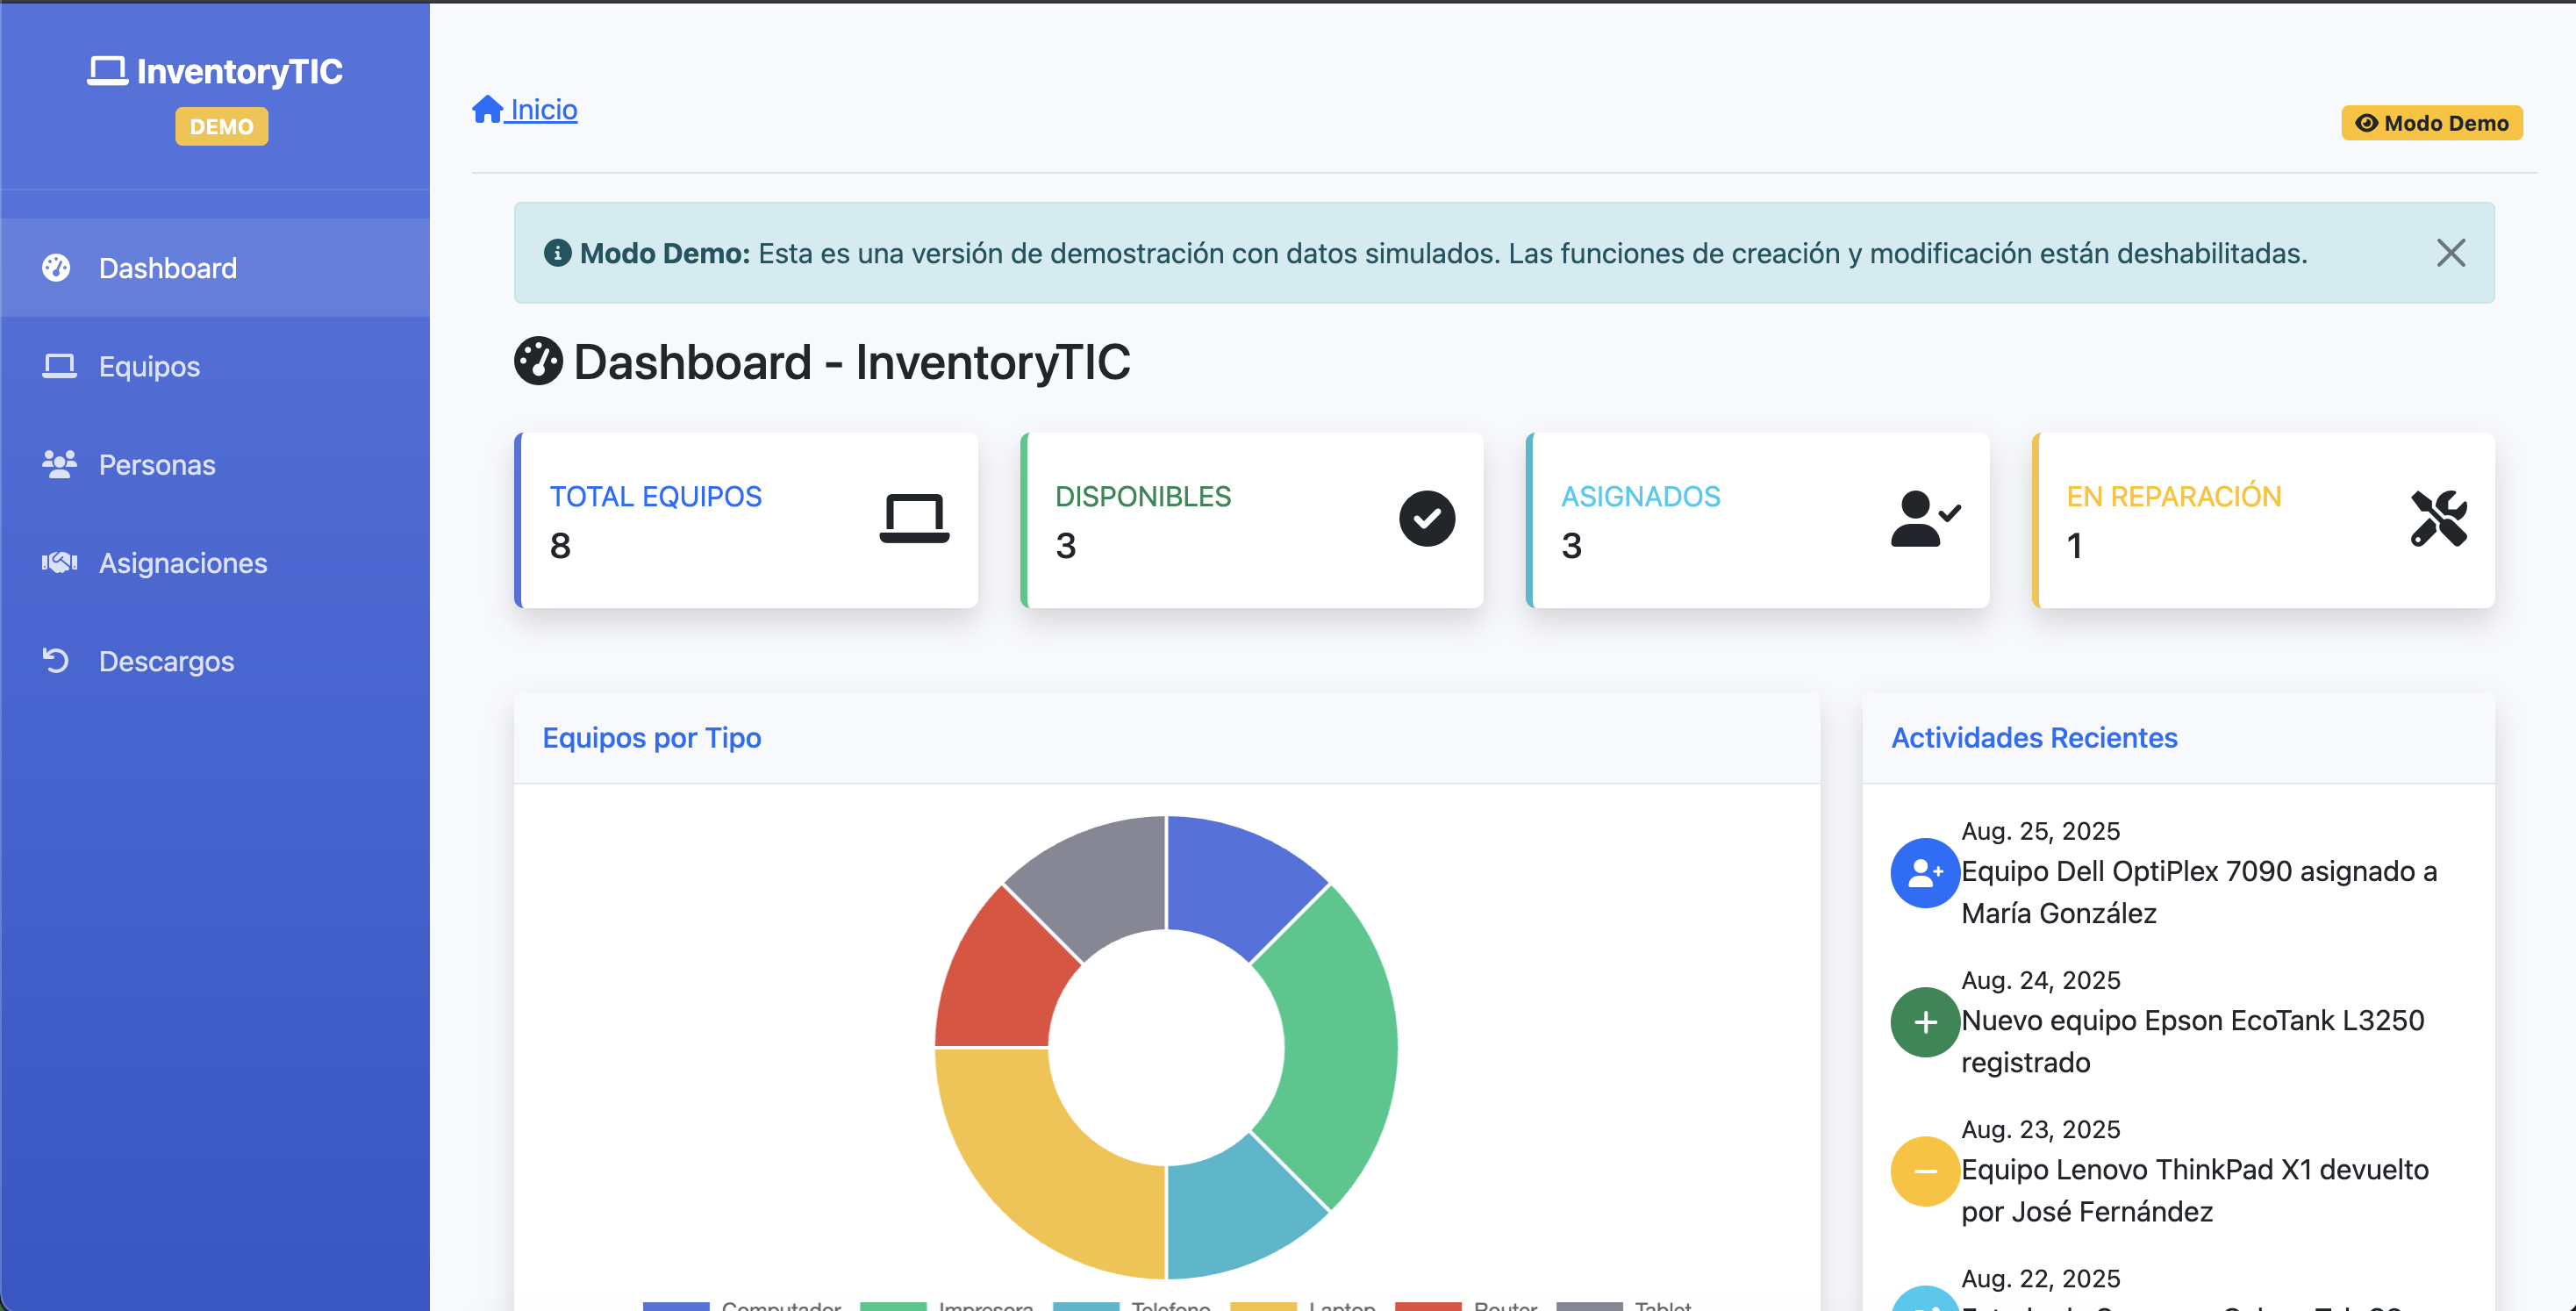Click the blue assigned-user activity icon
The height and width of the screenshot is (1311, 2576).
point(1924,873)
